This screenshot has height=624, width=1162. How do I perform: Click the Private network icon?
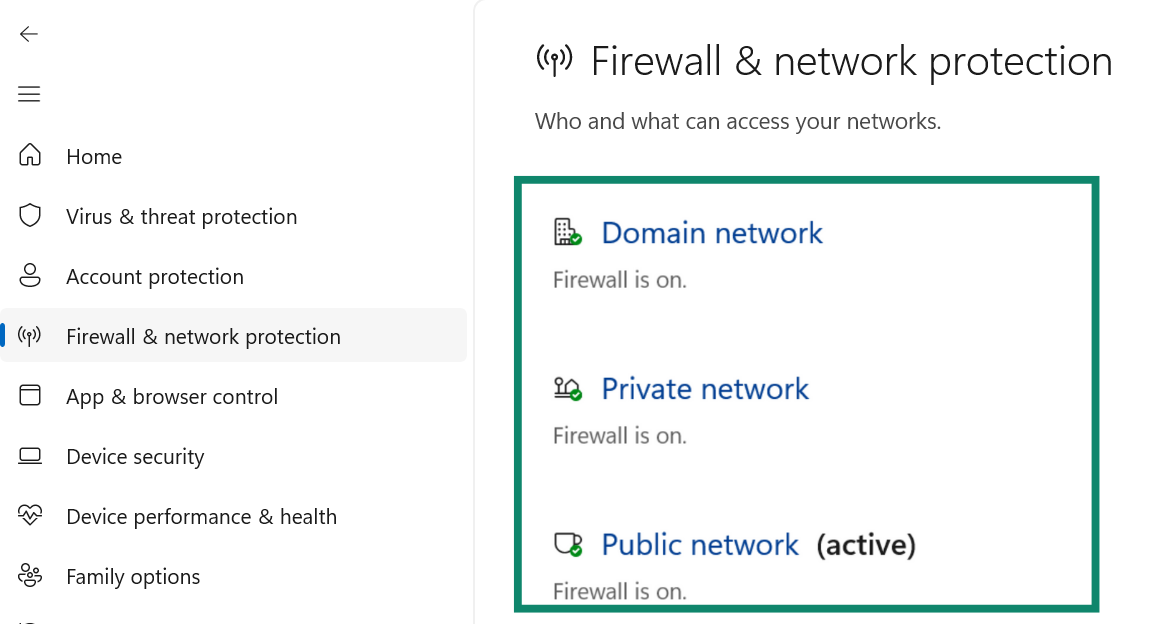(x=566, y=388)
